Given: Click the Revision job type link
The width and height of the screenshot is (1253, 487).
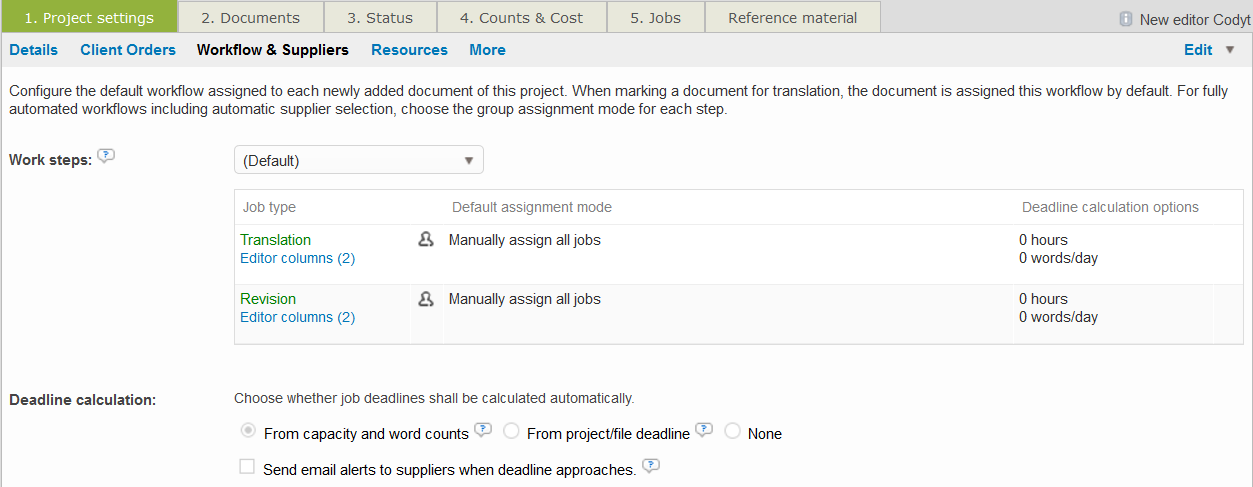Looking at the screenshot, I should pos(268,299).
